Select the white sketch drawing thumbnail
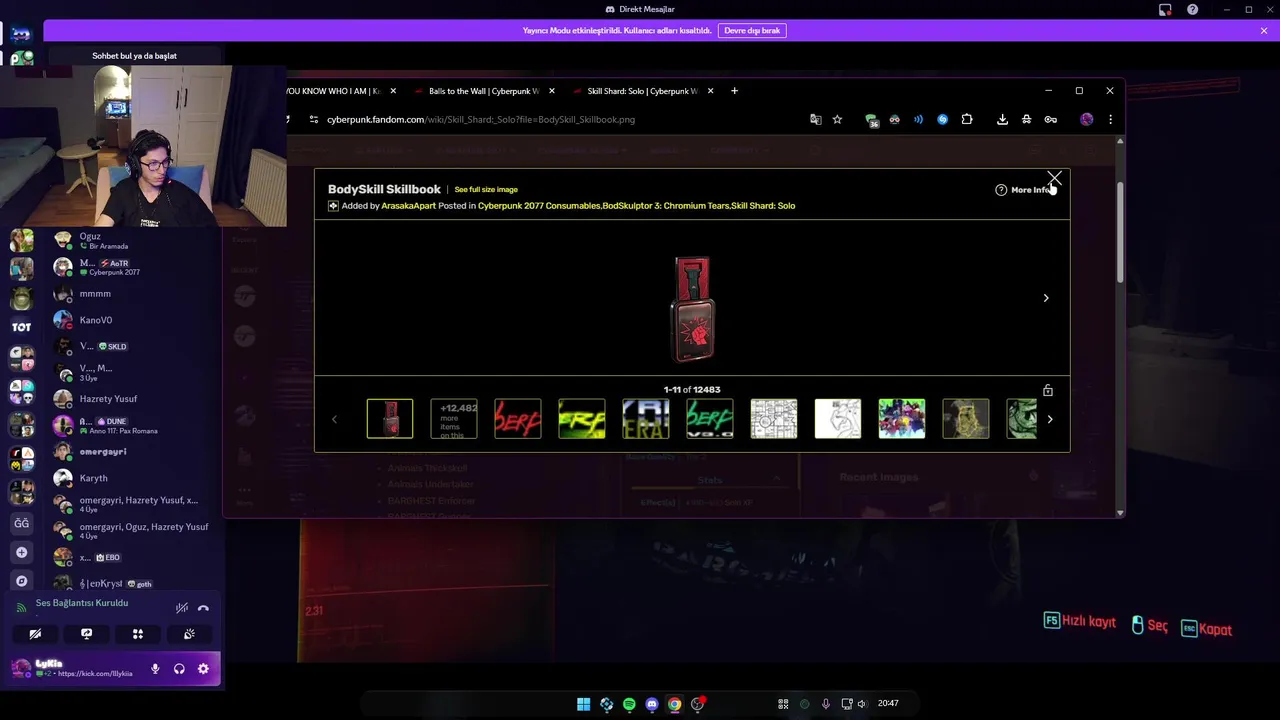 [x=838, y=419]
